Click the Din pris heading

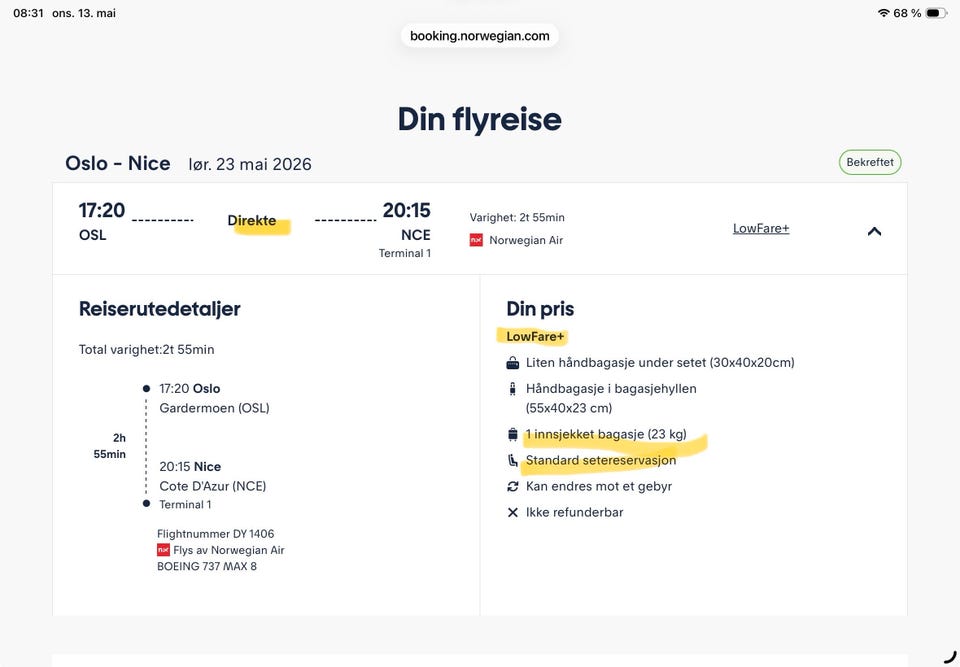[540, 309]
